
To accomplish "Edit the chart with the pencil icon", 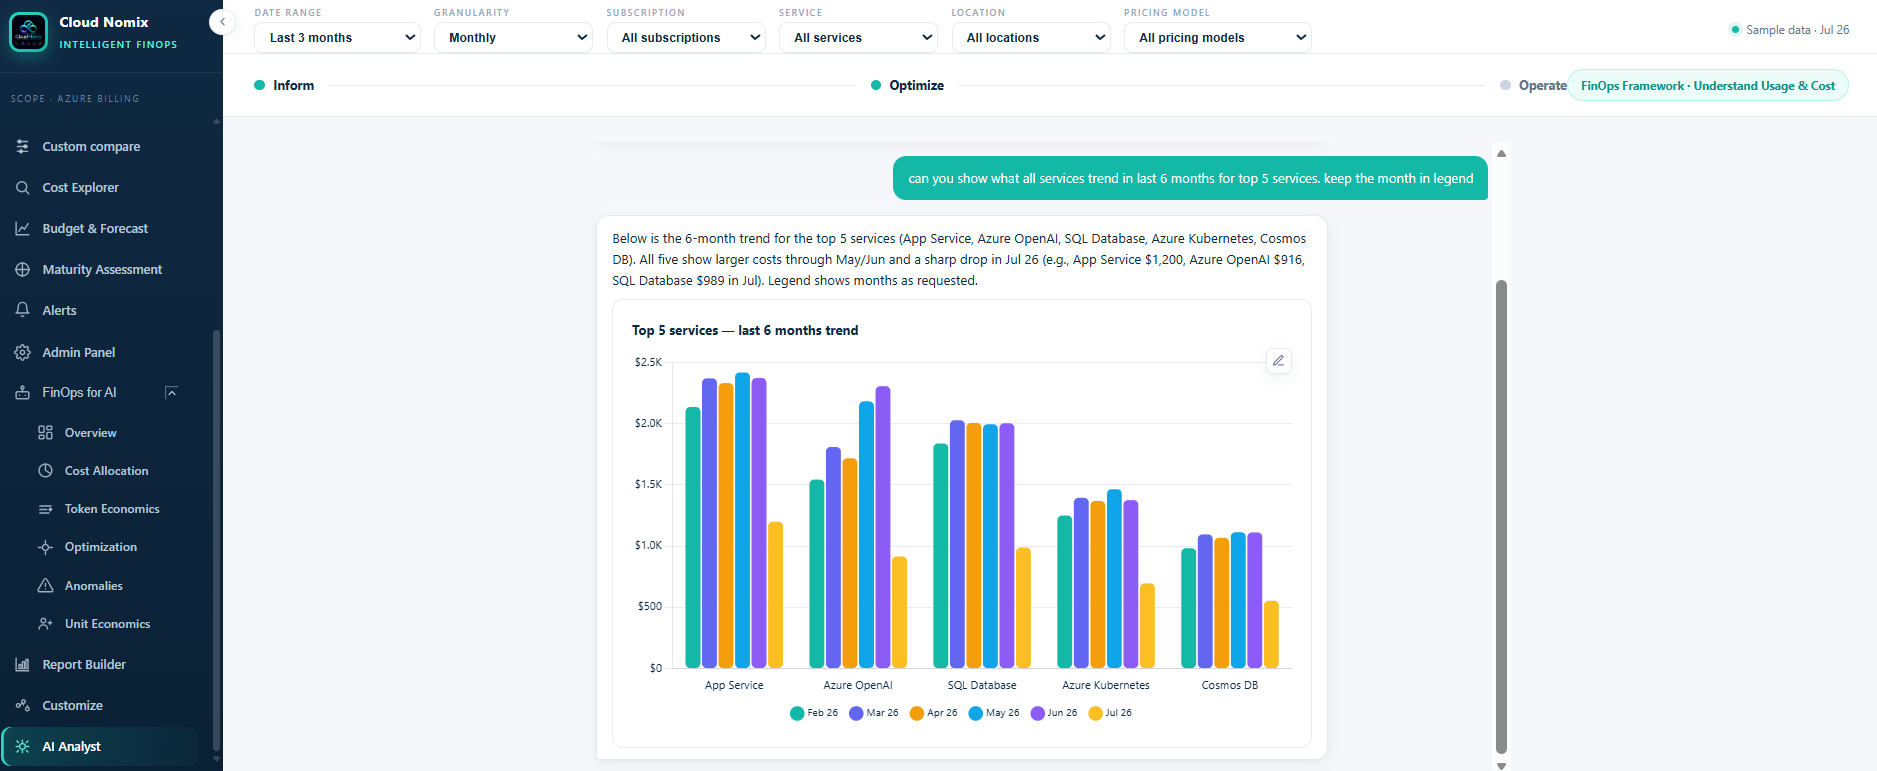I will pos(1278,360).
